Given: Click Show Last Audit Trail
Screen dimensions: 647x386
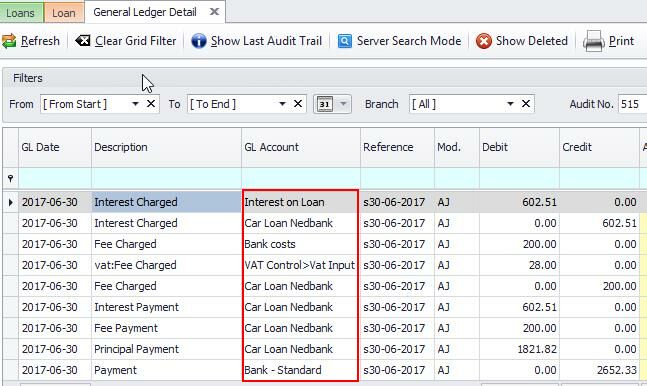Looking at the screenshot, I should coord(266,41).
